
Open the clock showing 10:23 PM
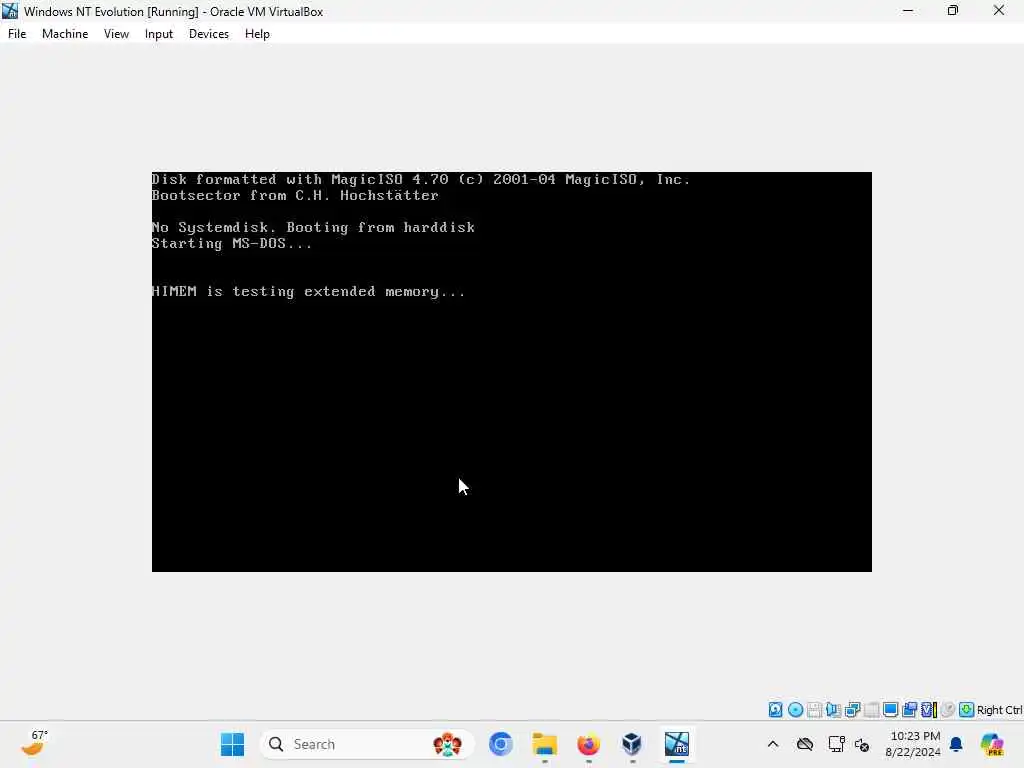pos(913,744)
